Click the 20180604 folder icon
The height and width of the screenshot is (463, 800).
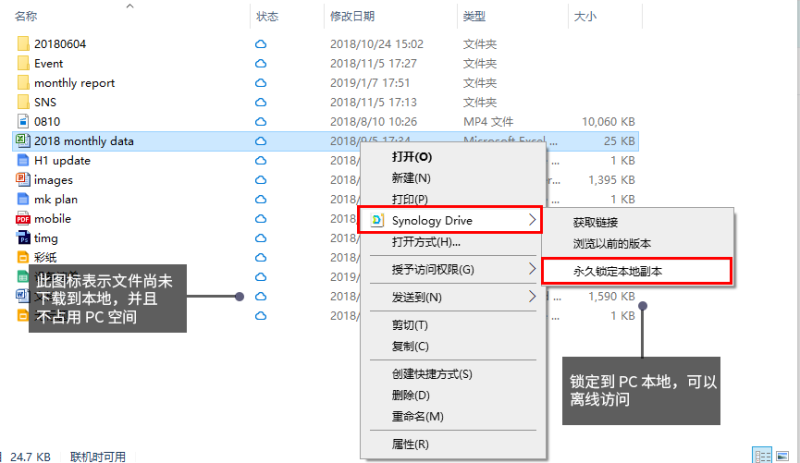[x=23, y=43]
